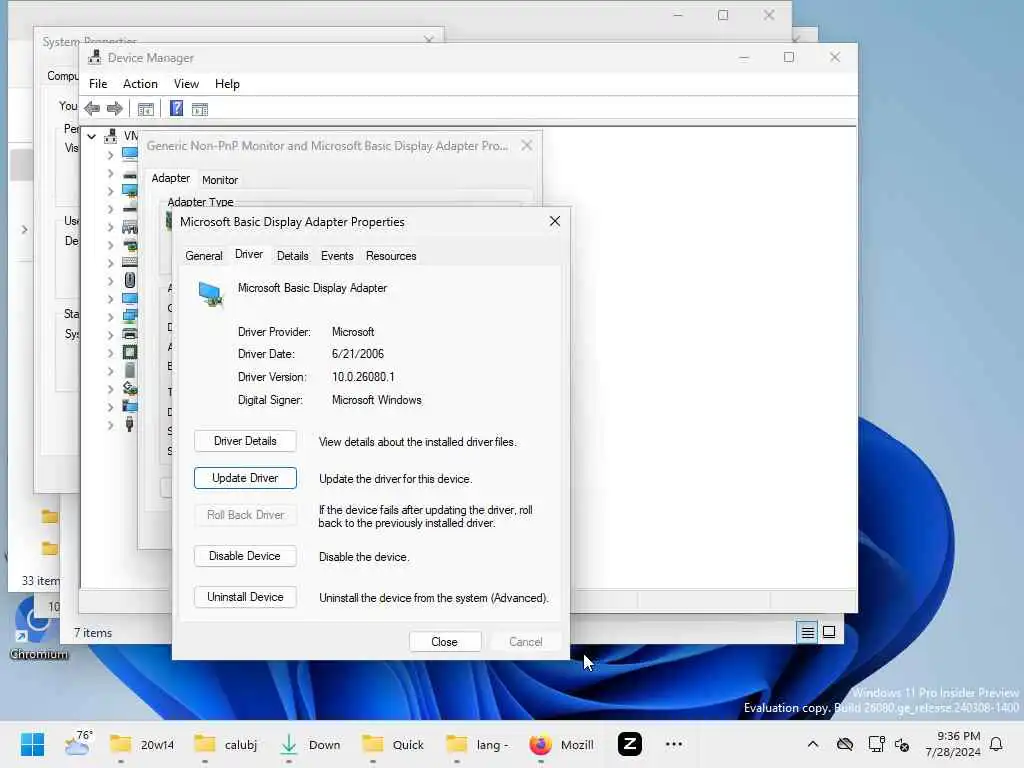
Task: Expand the mouse category node
Action: [x=110, y=281]
